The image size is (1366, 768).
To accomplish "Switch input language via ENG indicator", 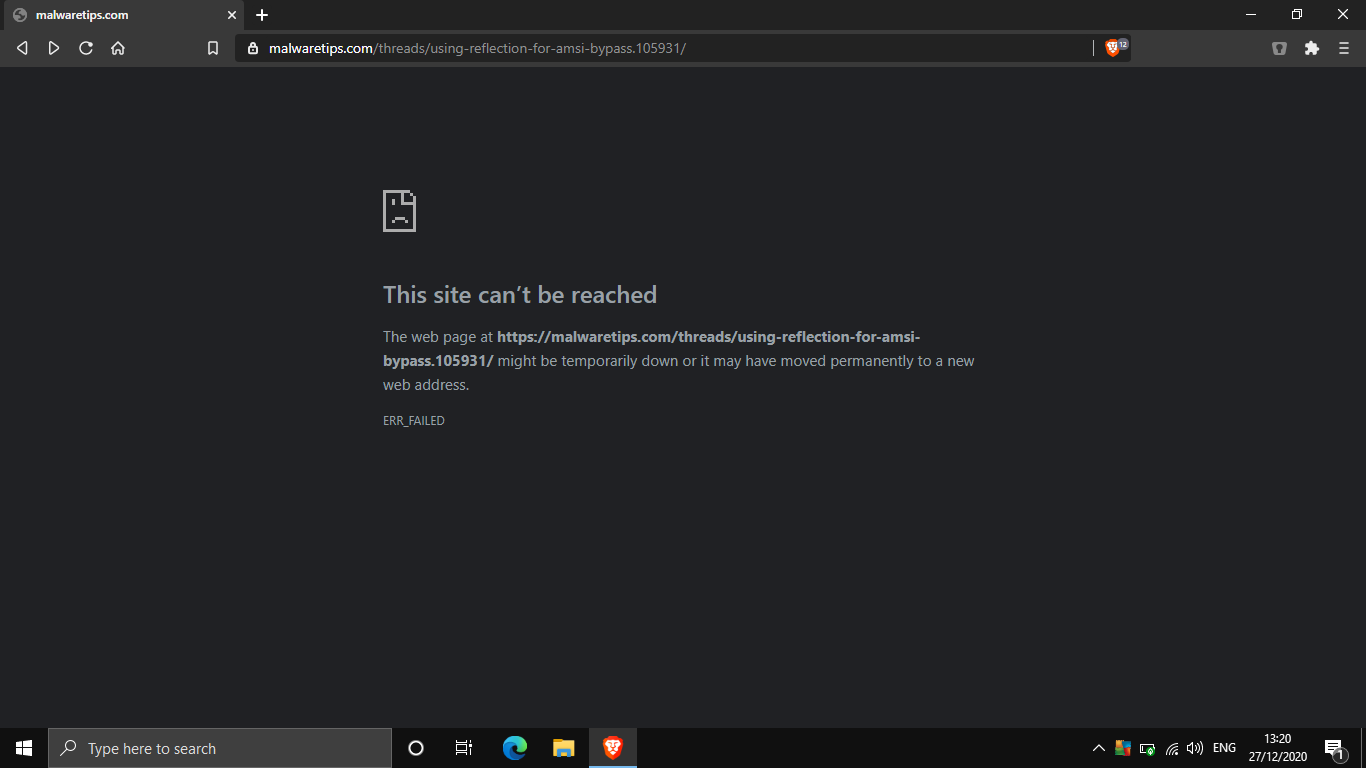I will pos(1224,748).
